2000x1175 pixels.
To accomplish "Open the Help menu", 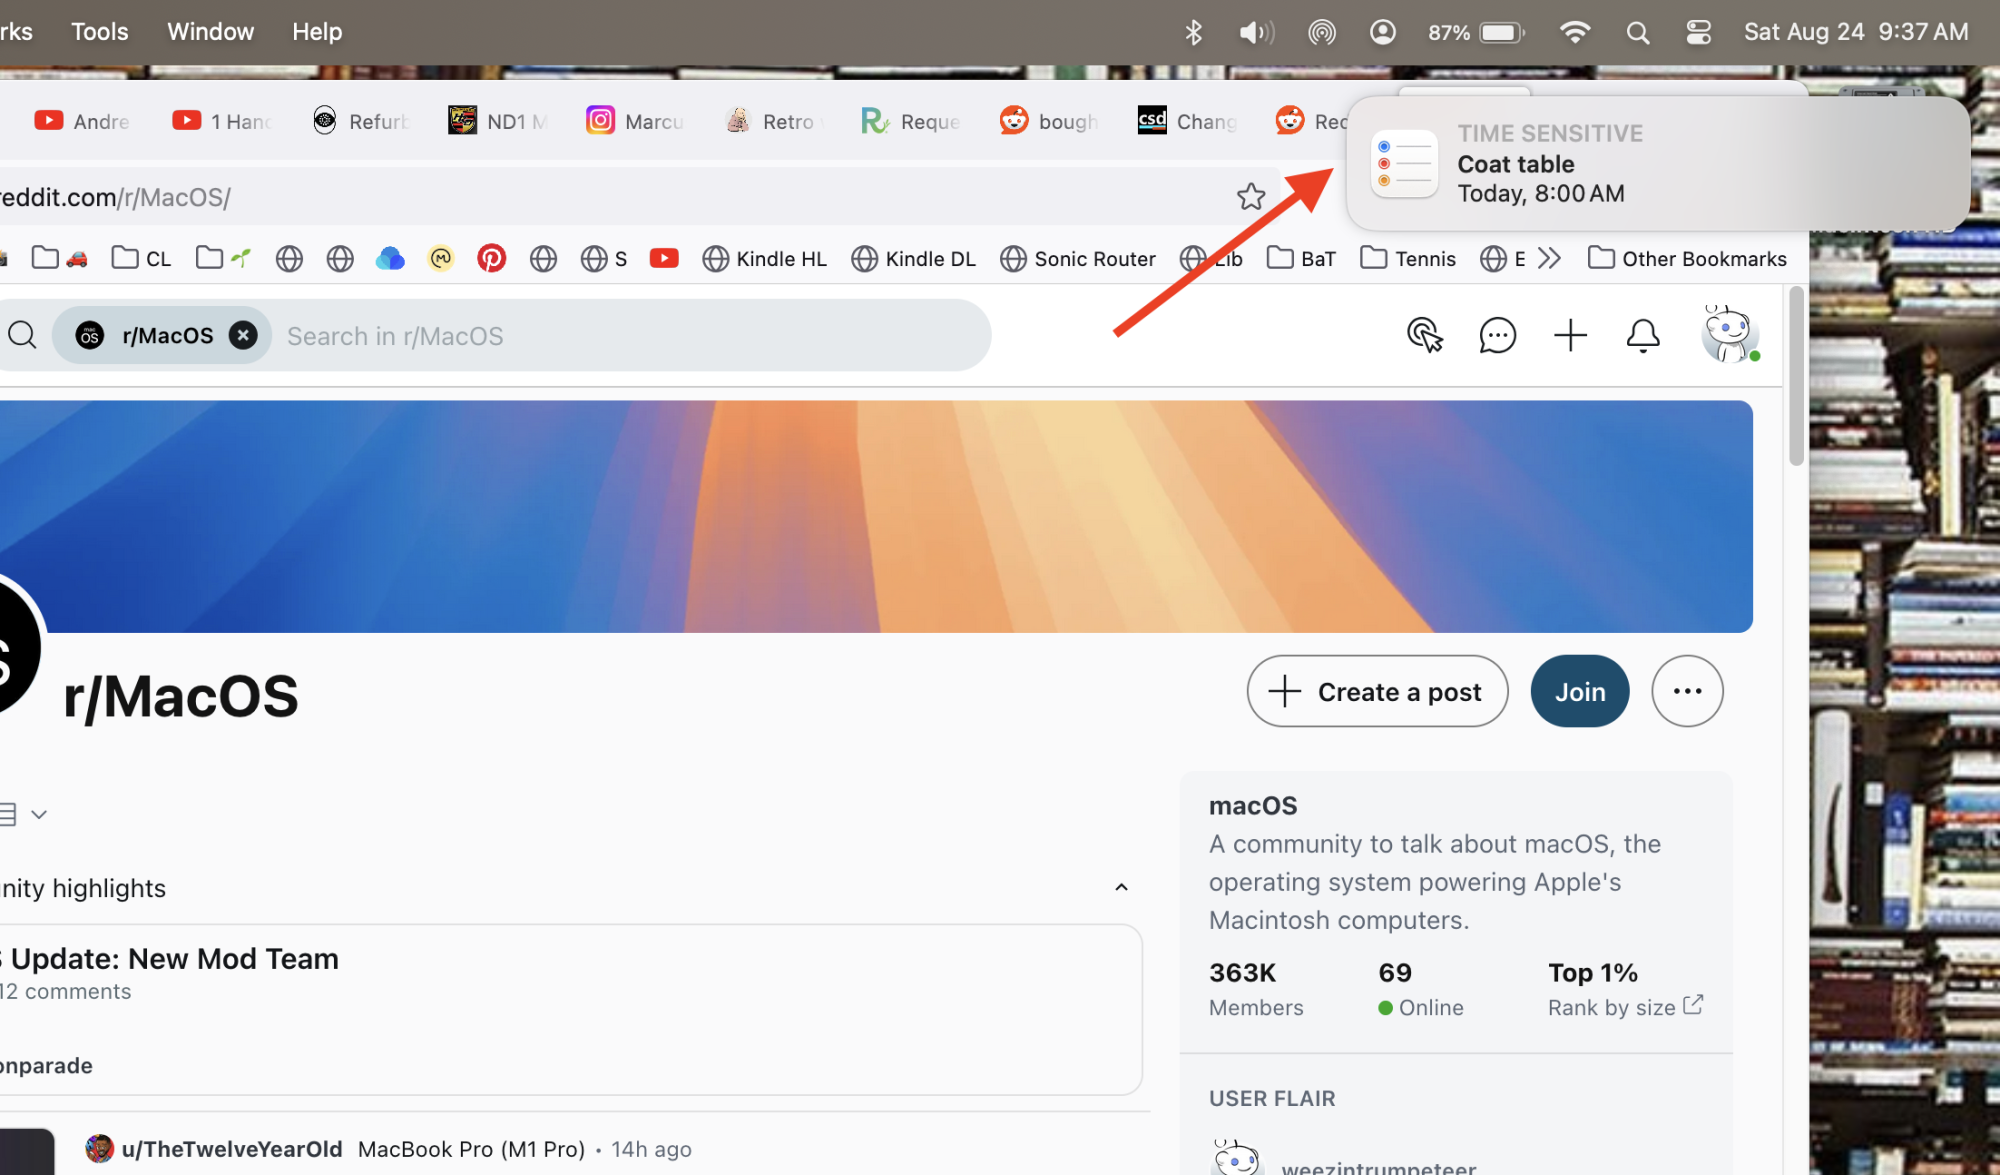I will (x=317, y=32).
